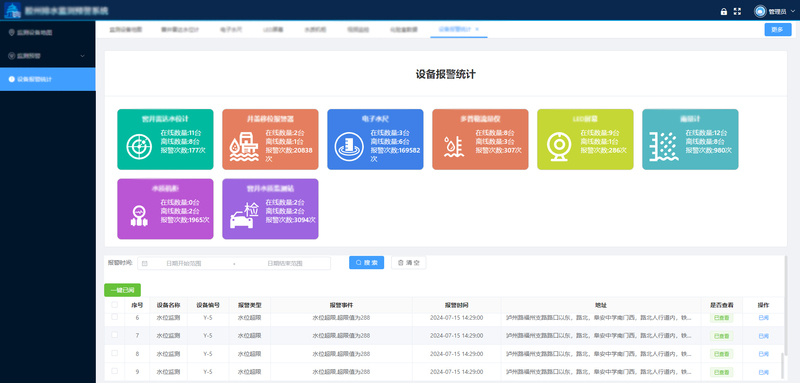Click the icon beside 设备报警统计 in sidebar

(x=11, y=79)
